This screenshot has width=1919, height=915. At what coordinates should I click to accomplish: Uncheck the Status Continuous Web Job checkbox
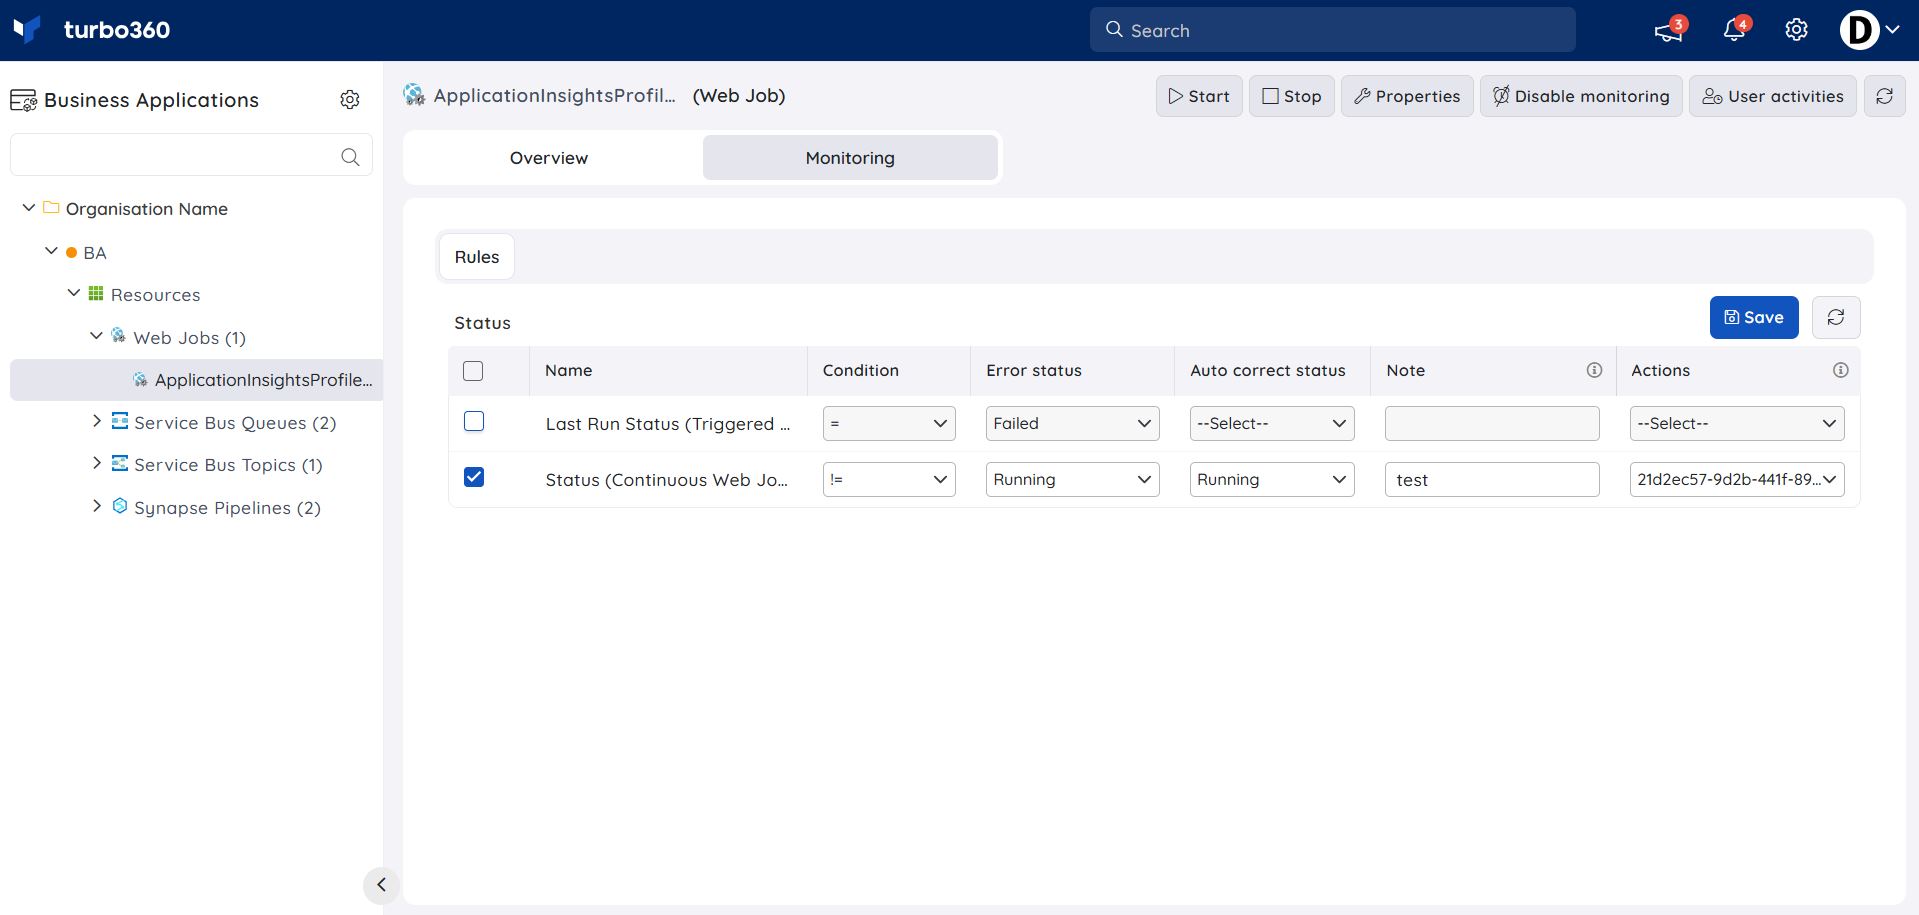(474, 477)
